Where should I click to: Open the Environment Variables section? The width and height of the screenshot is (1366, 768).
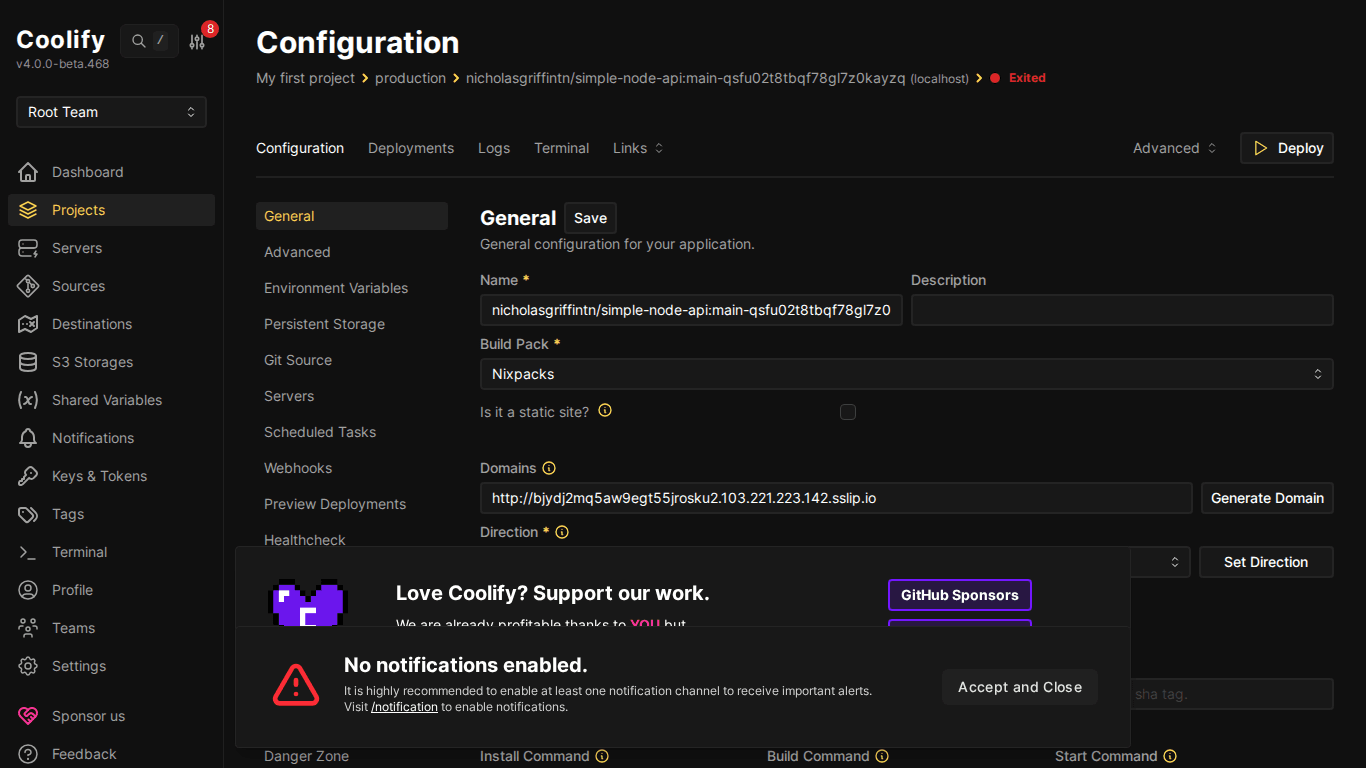(335, 288)
